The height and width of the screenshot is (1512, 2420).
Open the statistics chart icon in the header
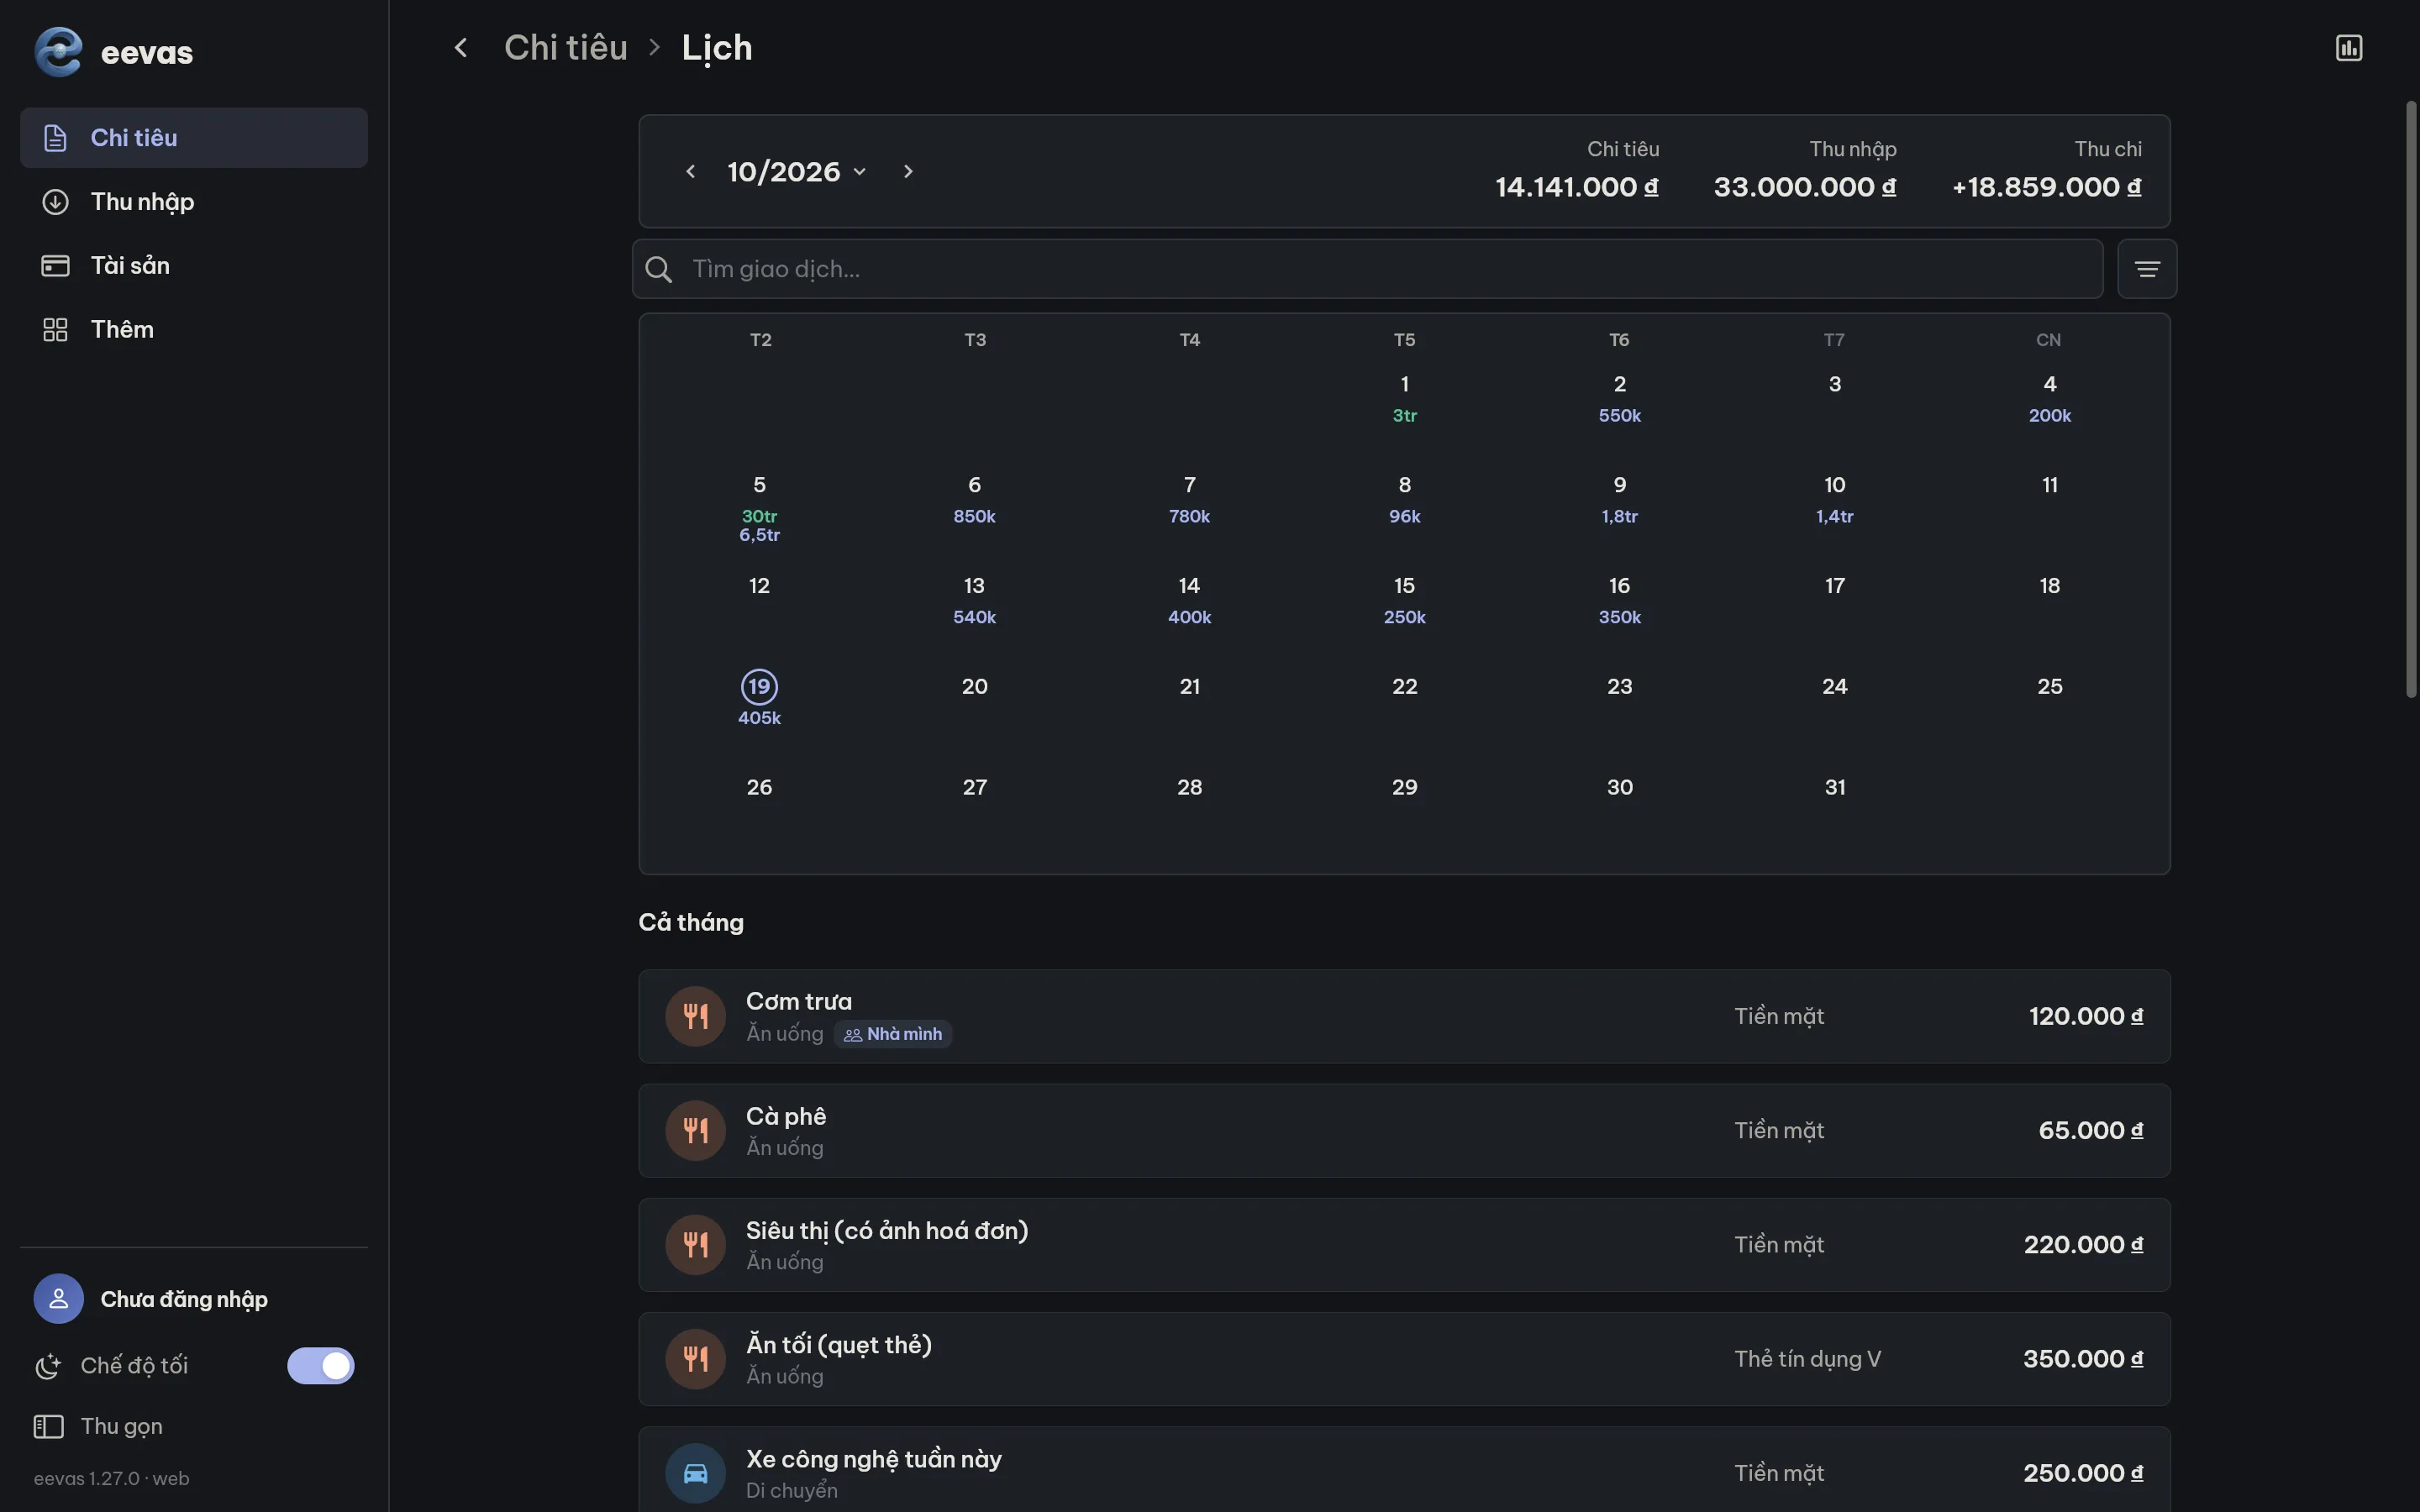pos(2348,47)
